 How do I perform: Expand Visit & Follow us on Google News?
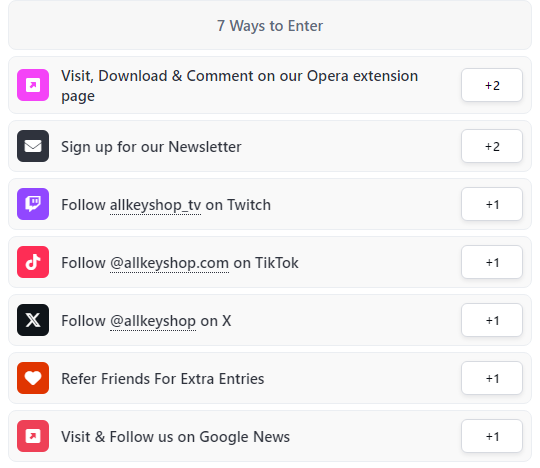[270, 436]
